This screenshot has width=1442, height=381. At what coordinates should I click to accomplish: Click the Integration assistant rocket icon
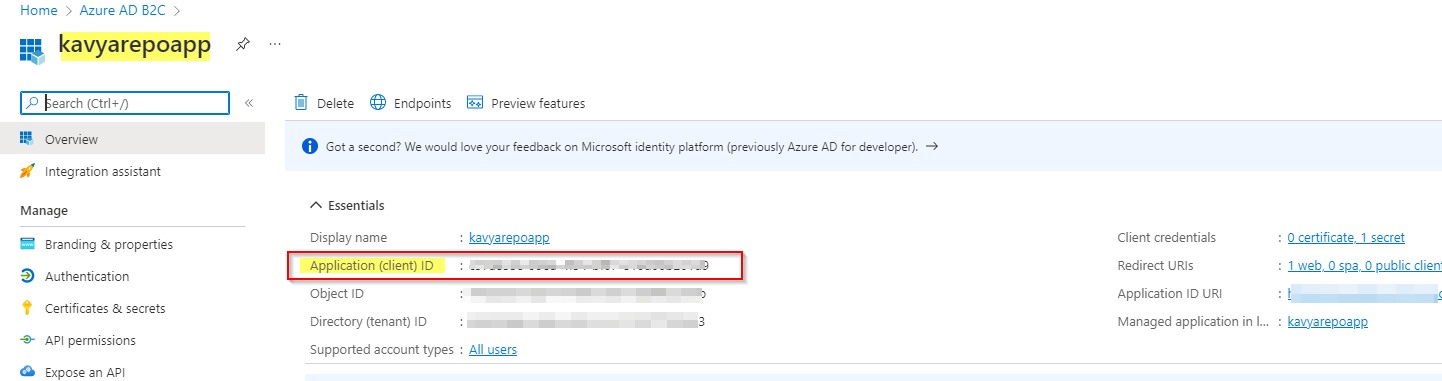pyautogui.click(x=27, y=171)
